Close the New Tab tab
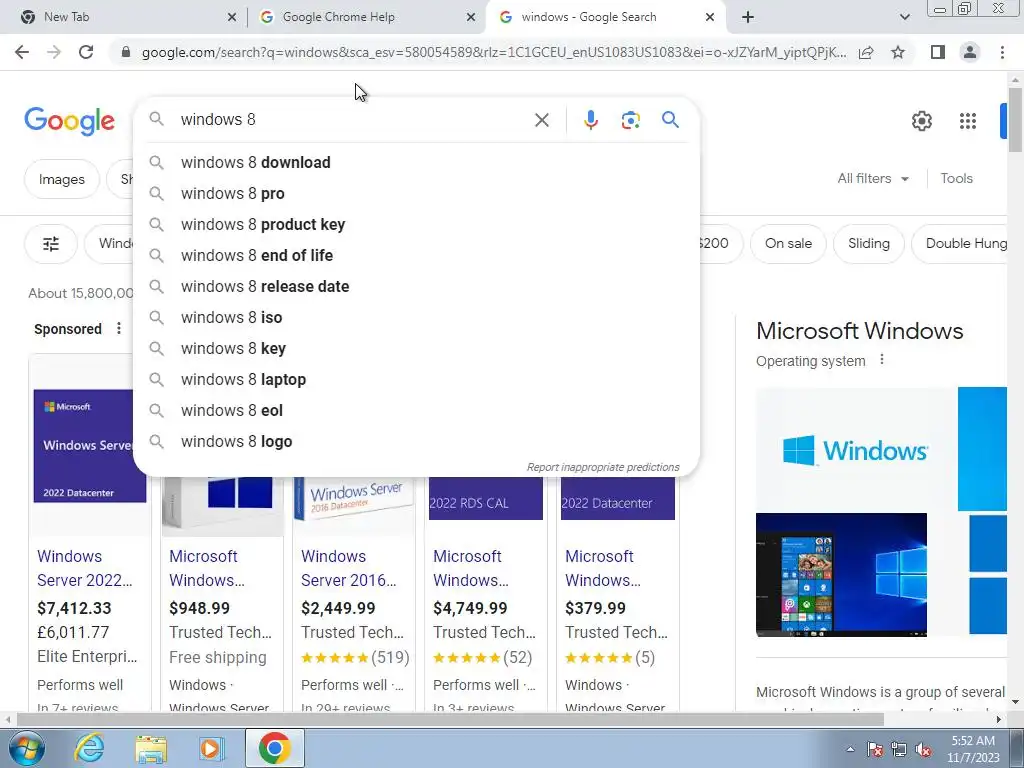 click(232, 18)
